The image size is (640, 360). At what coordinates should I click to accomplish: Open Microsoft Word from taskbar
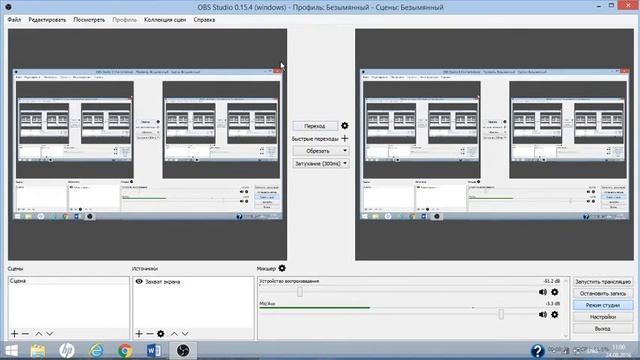tap(154, 351)
